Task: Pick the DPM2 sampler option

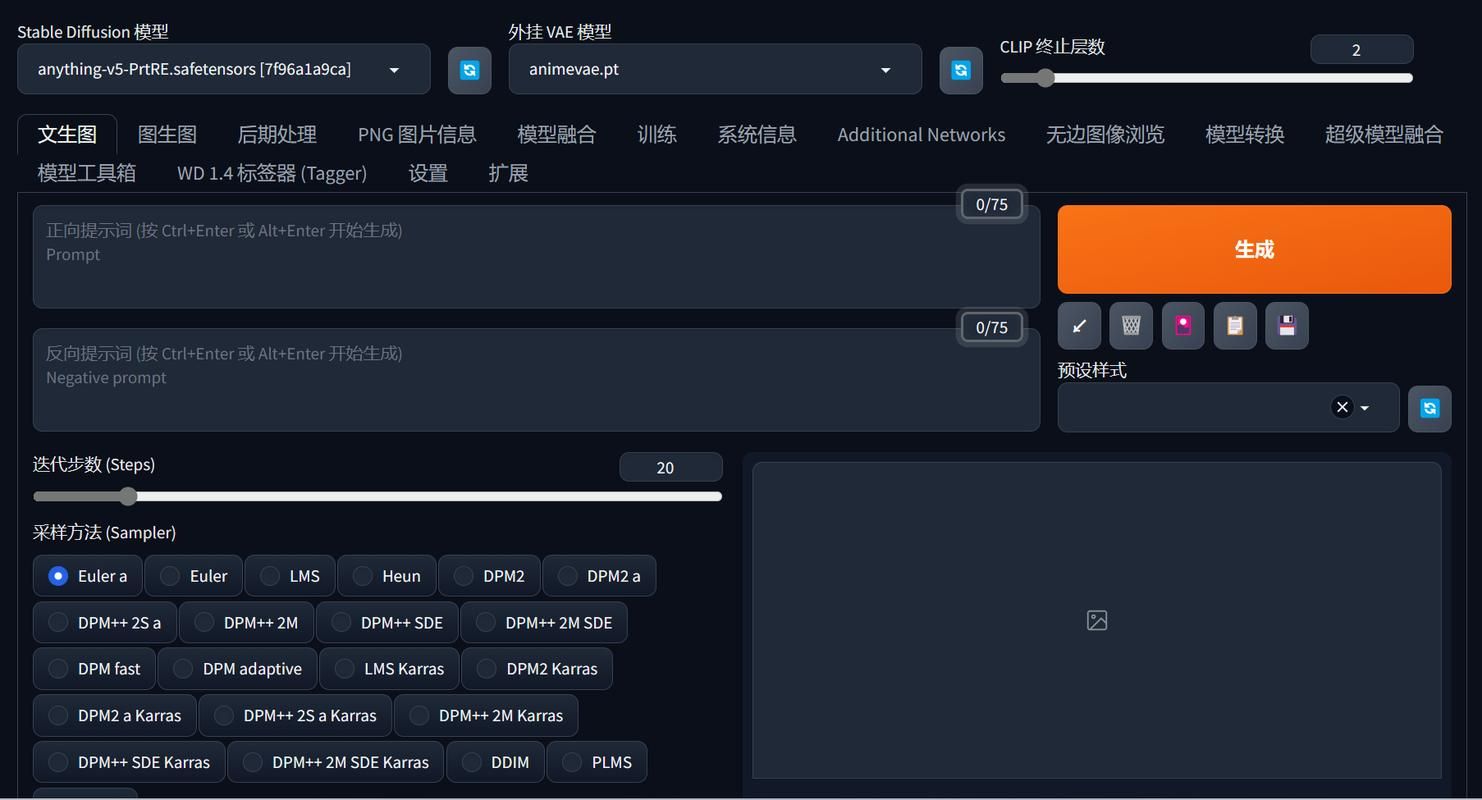Action: coord(489,576)
